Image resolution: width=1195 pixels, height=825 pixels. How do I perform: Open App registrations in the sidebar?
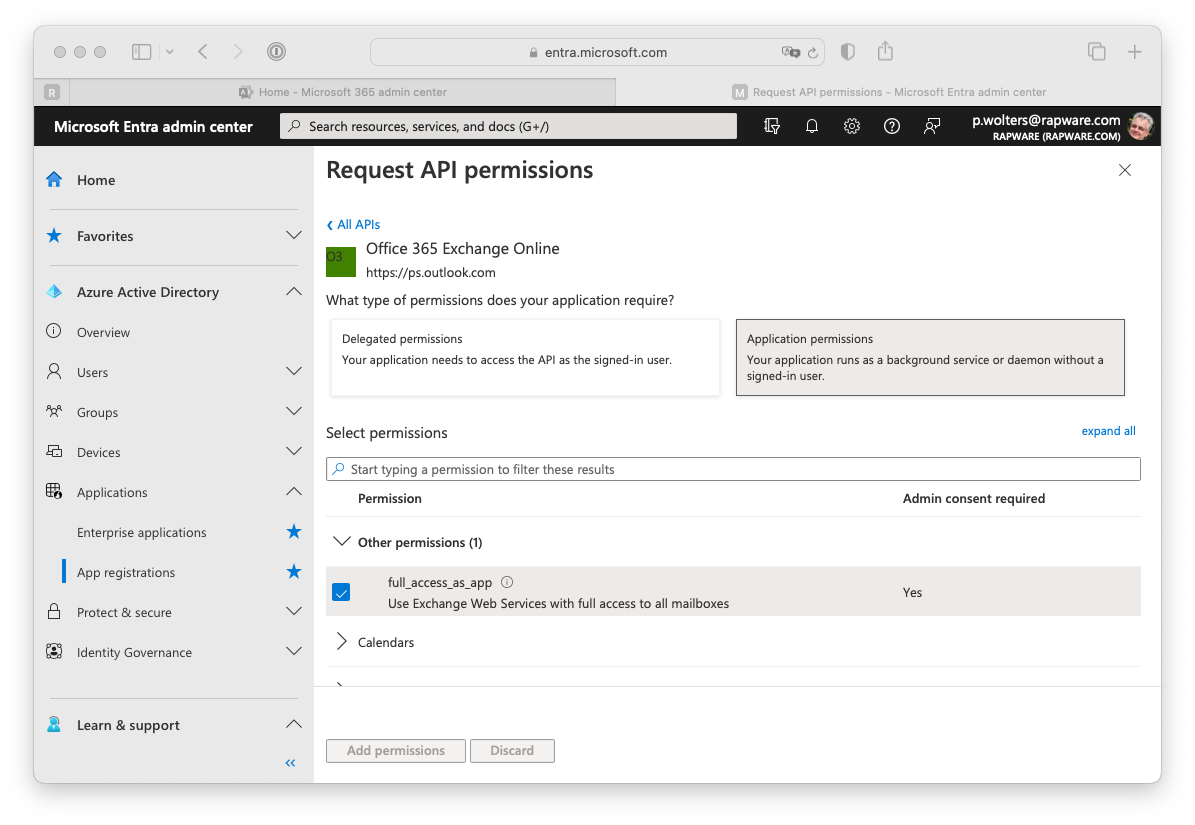pyautogui.click(x=126, y=572)
